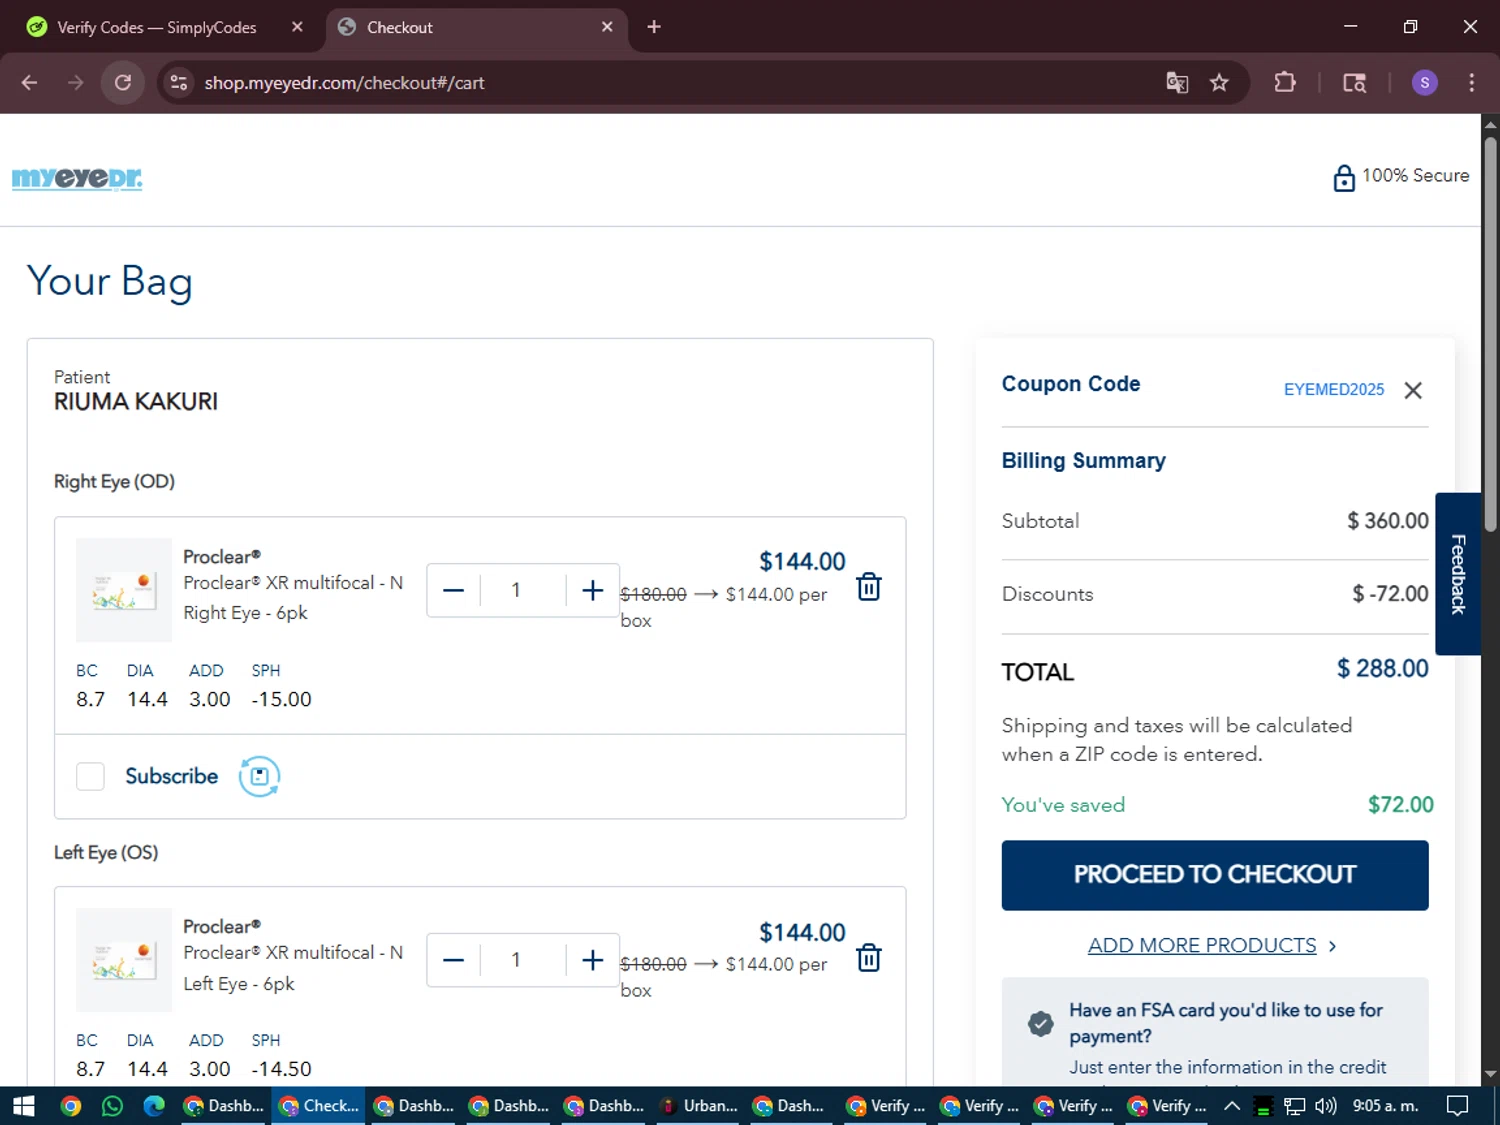The height and width of the screenshot is (1125, 1500).
Task: Increase Left Eye box quantity
Action: (592, 960)
